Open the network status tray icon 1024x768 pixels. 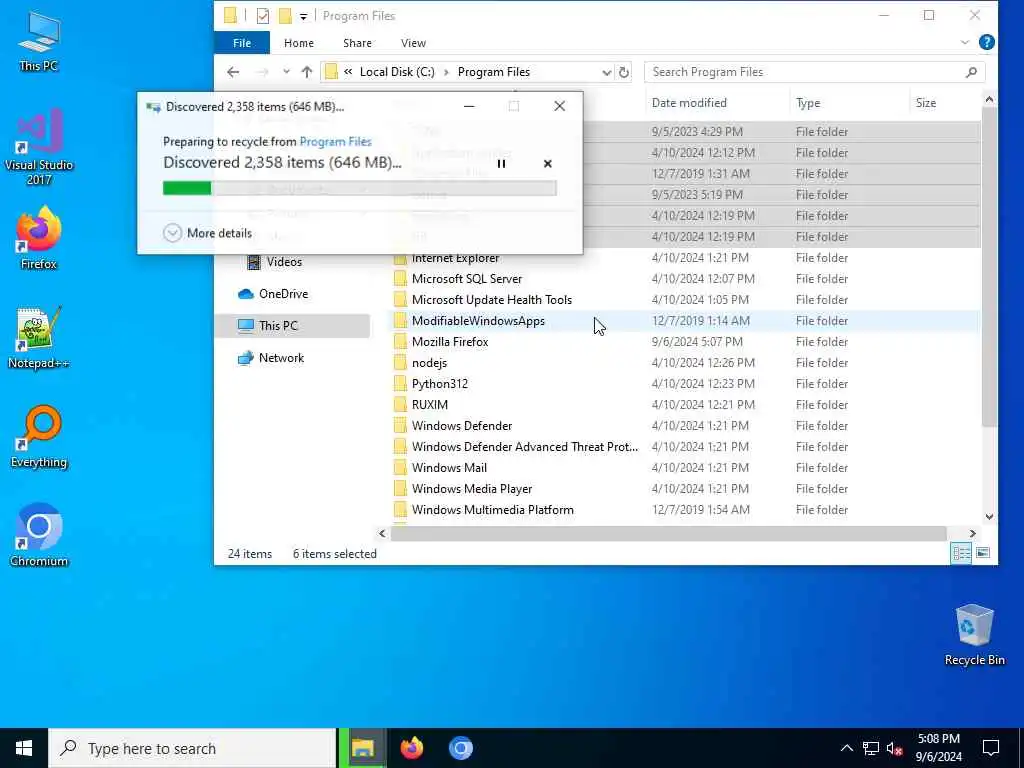[x=871, y=748]
